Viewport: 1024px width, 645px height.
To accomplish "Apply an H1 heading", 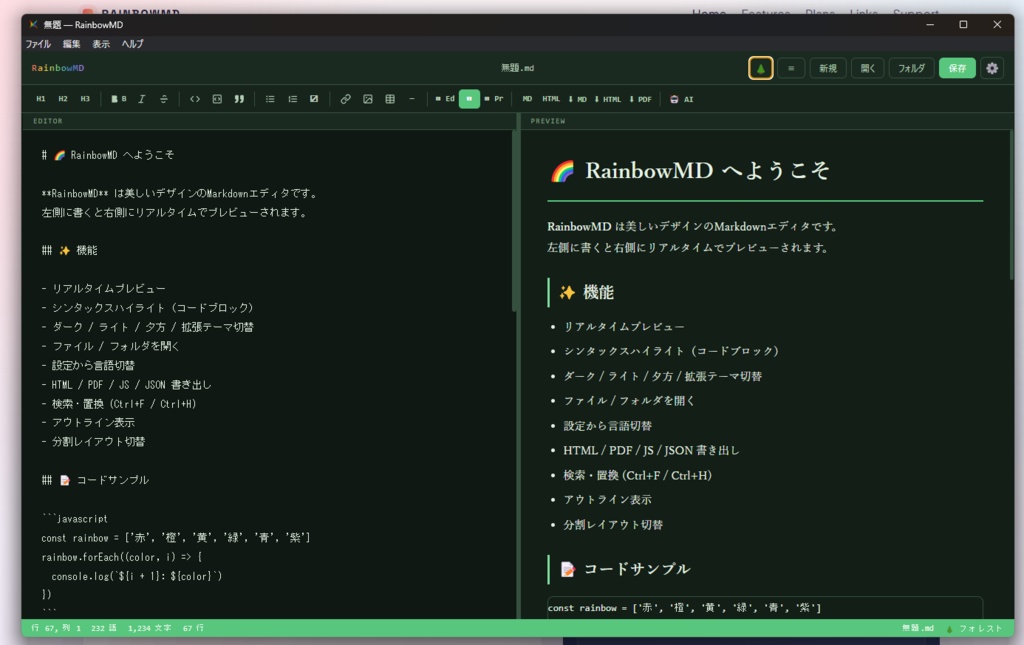I will point(40,98).
